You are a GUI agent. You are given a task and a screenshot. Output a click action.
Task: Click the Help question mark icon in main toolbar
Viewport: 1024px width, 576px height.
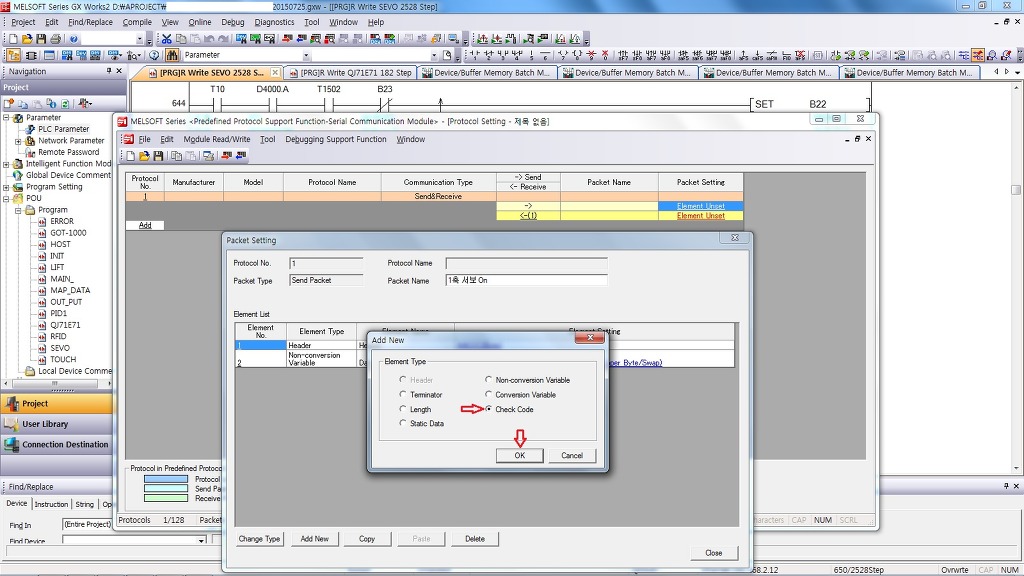[x=74, y=39]
